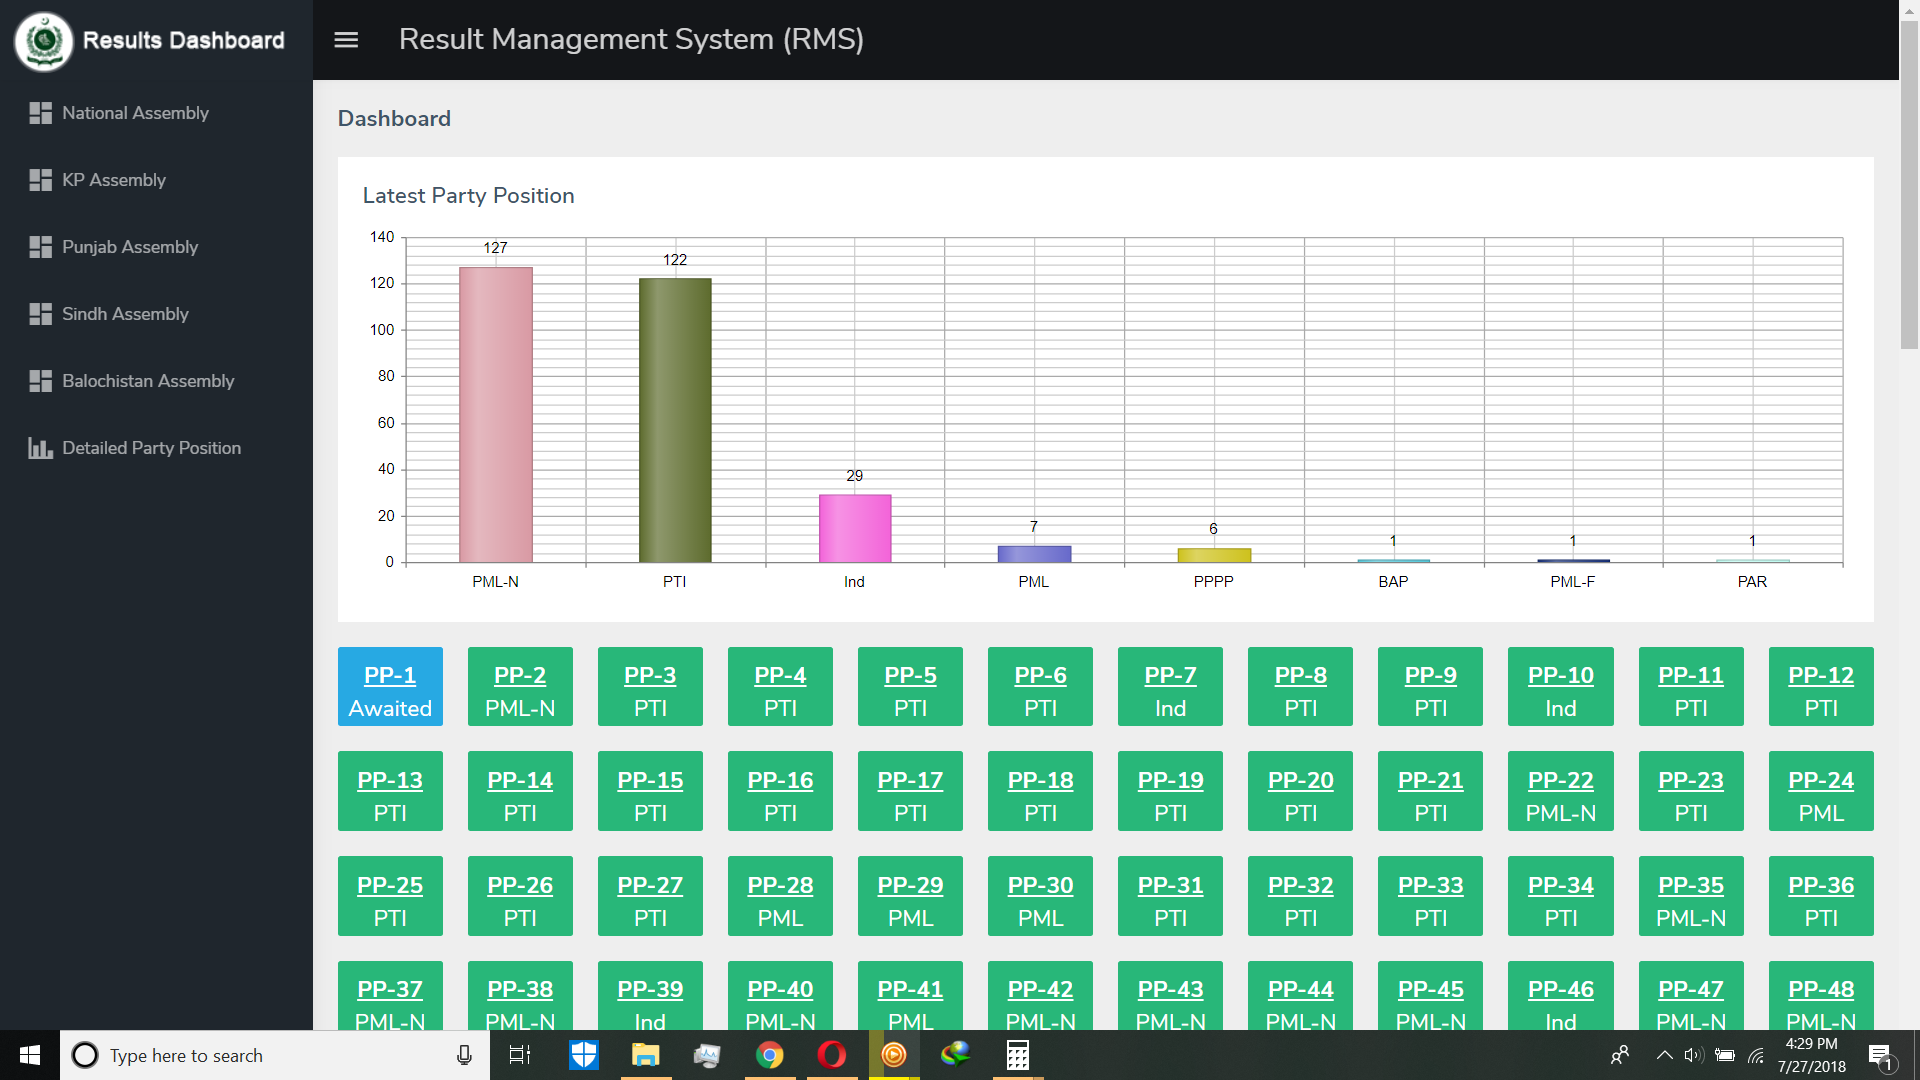Click the Results Dashboard title text
Image resolution: width=1920 pixels, height=1080 pixels.
pos(184,41)
